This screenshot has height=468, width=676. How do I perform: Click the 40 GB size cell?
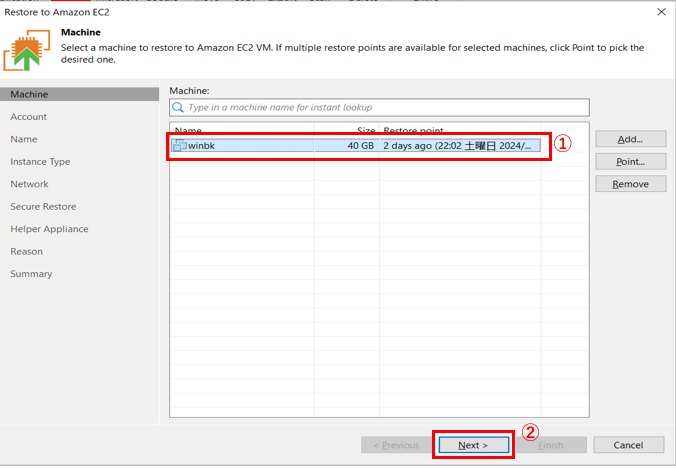[x=347, y=146]
